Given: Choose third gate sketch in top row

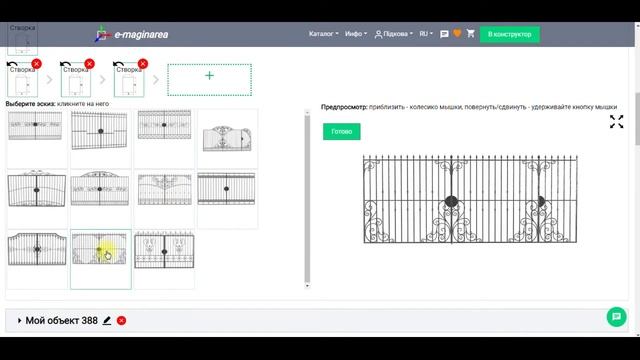Looking at the screenshot, I should click(164, 125).
